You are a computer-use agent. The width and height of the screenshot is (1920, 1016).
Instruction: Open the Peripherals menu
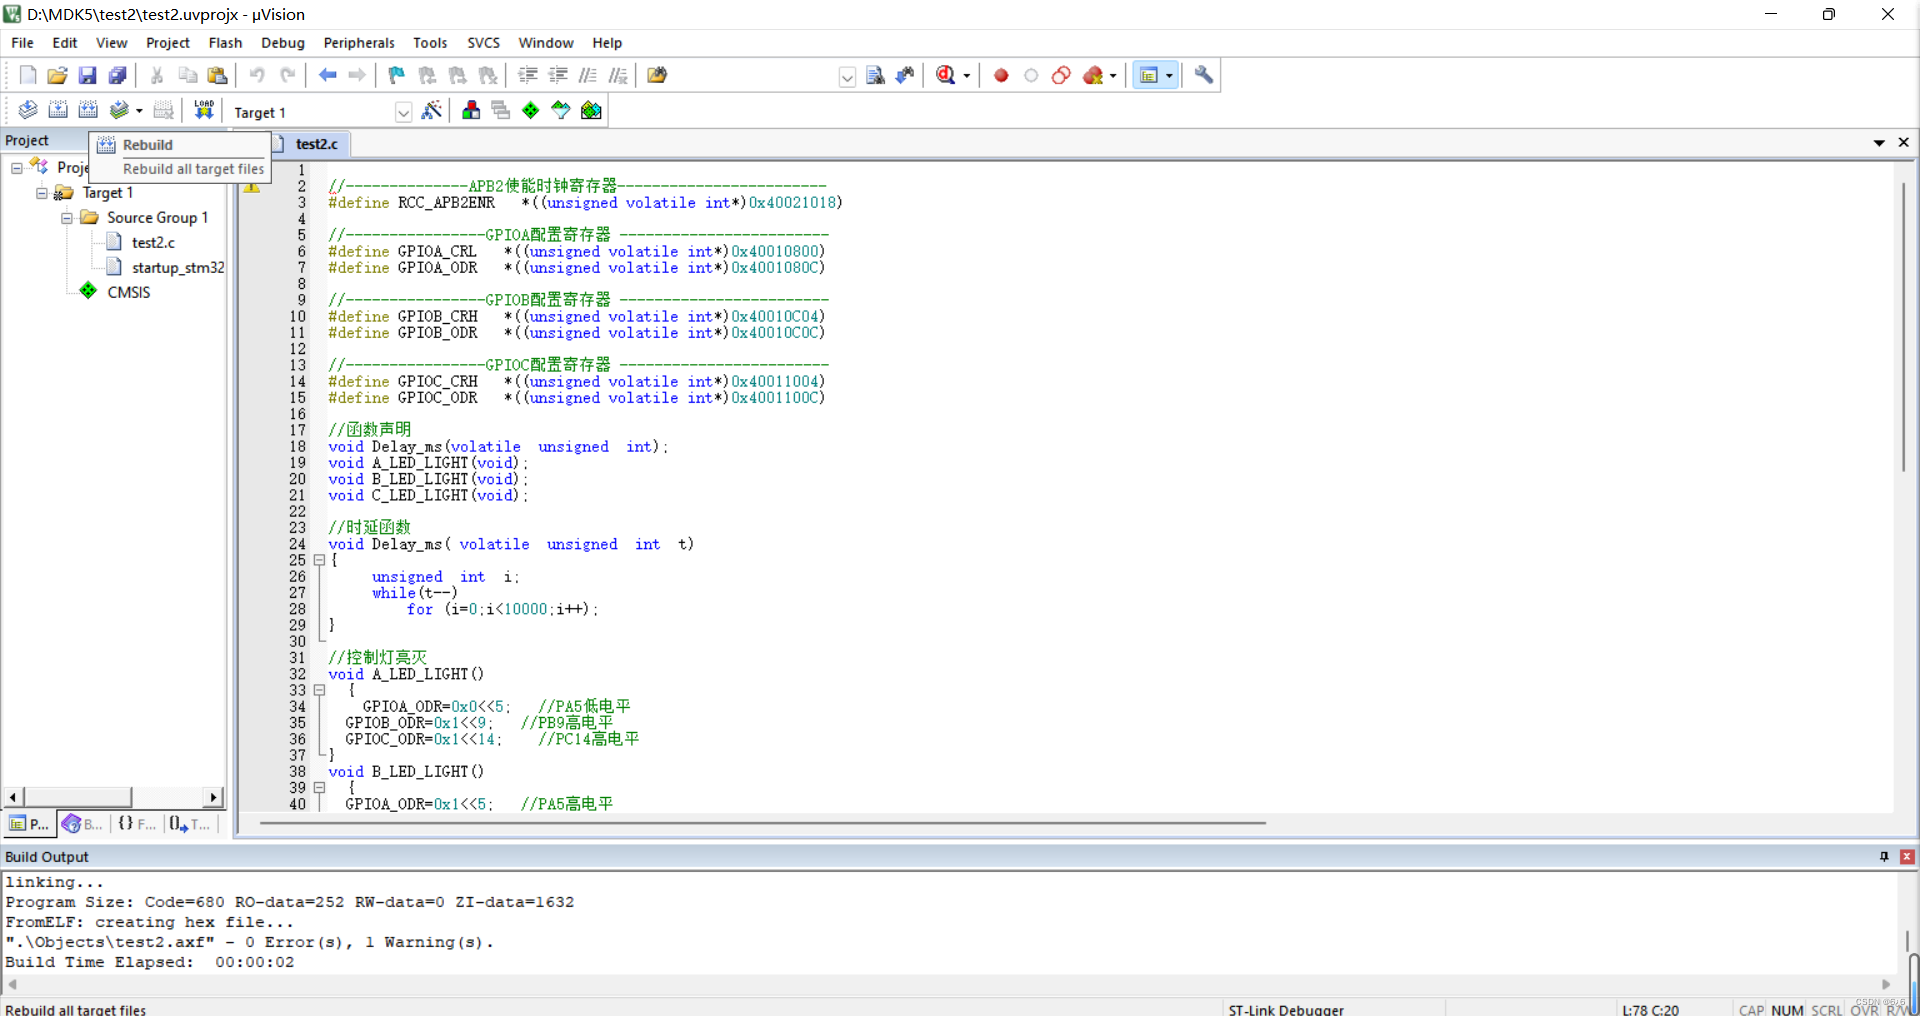click(x=359, y=43)
